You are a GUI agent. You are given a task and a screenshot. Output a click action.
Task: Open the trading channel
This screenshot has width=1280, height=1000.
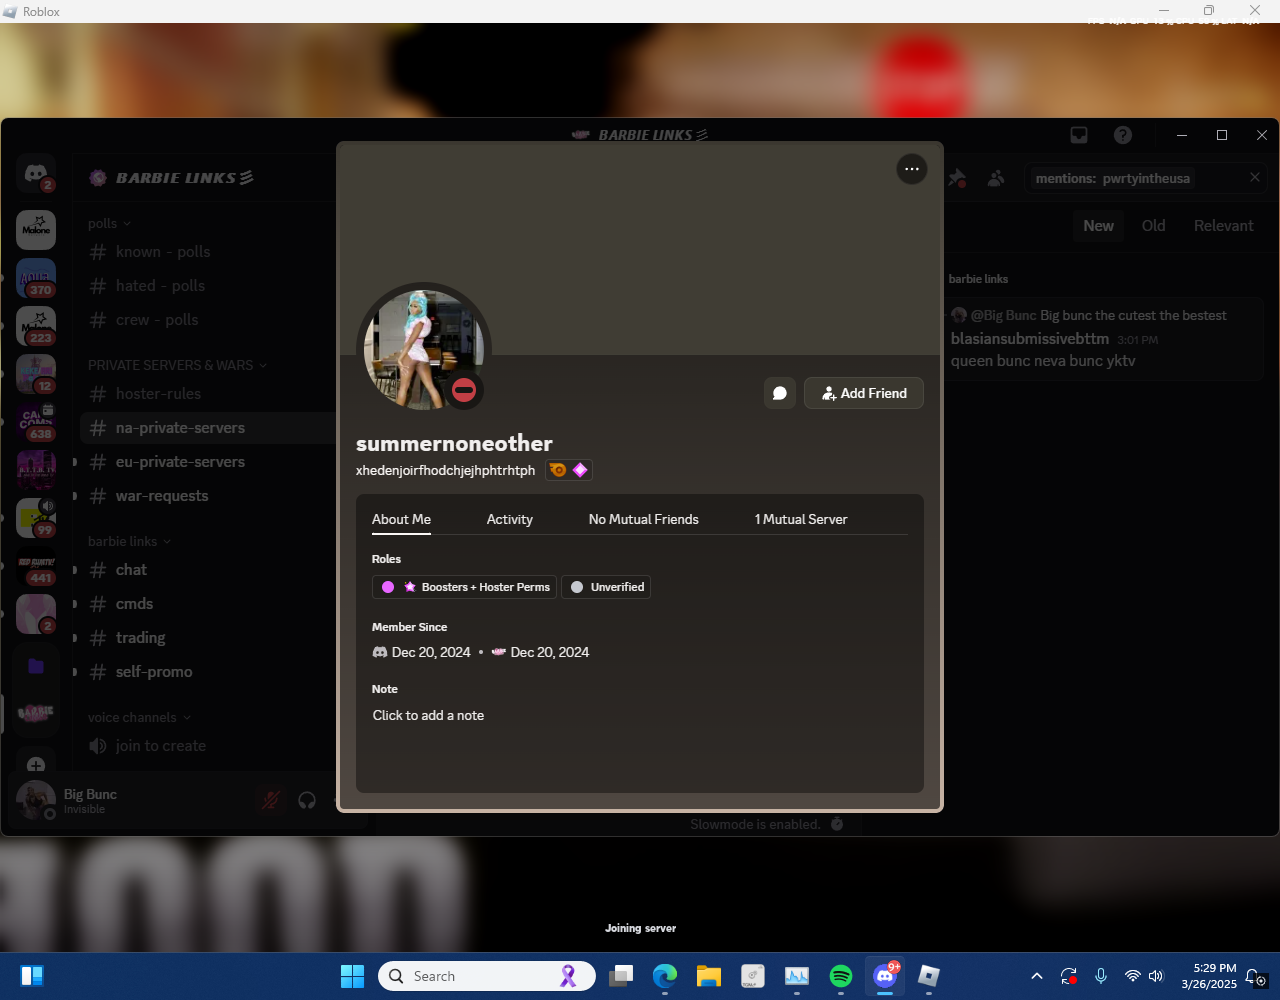207,638
